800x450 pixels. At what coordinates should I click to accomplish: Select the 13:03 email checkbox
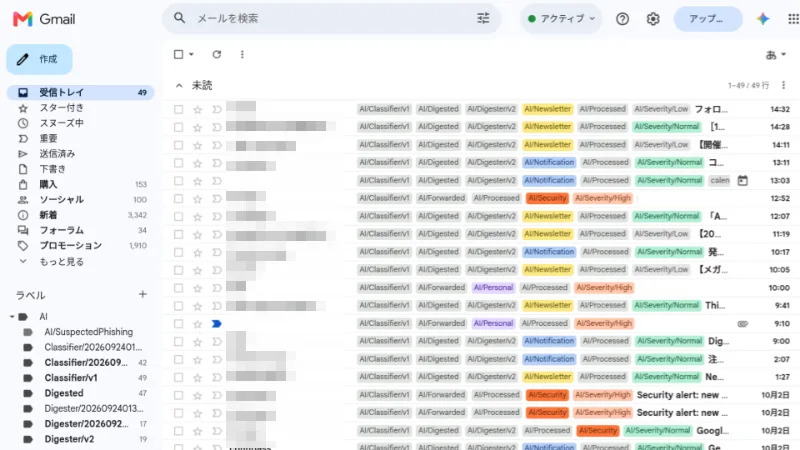click(178, 181)
